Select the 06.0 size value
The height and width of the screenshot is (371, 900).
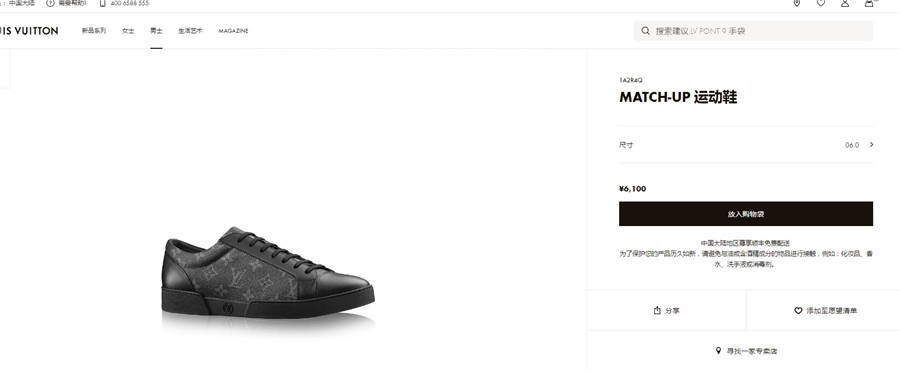(x=852, y=145)
